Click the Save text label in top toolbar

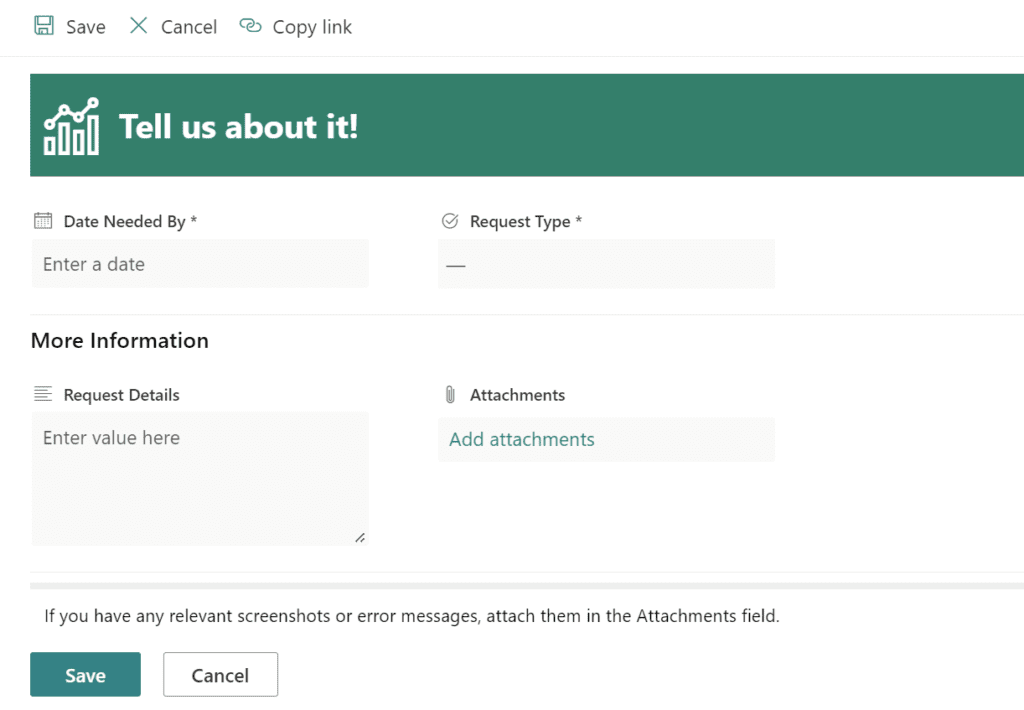pyautogui.click(x=86, y=27)
